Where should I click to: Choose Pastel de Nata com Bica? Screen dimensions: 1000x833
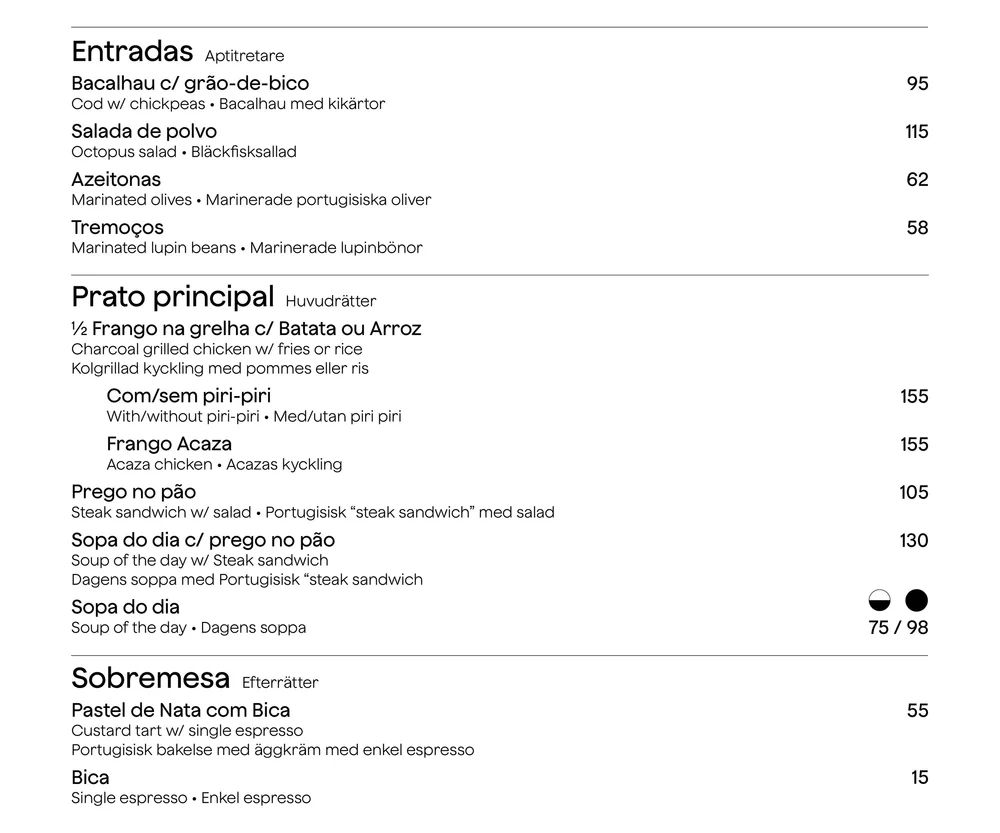(x=180, y=711)
